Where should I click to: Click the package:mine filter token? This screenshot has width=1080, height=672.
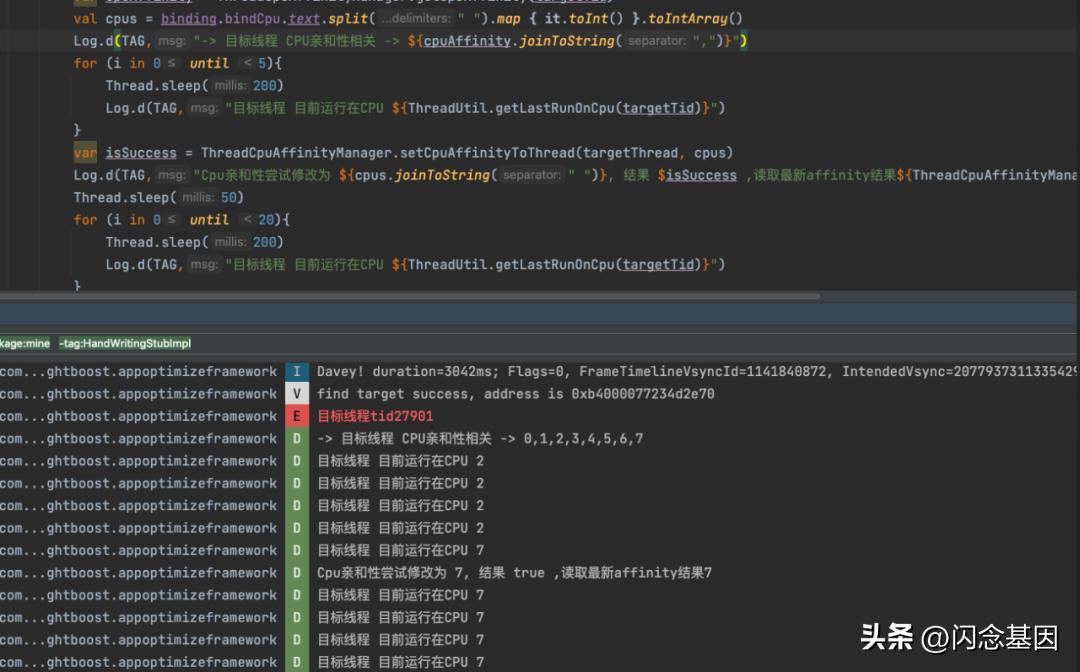pyautogui.click(x=24, y=343)
